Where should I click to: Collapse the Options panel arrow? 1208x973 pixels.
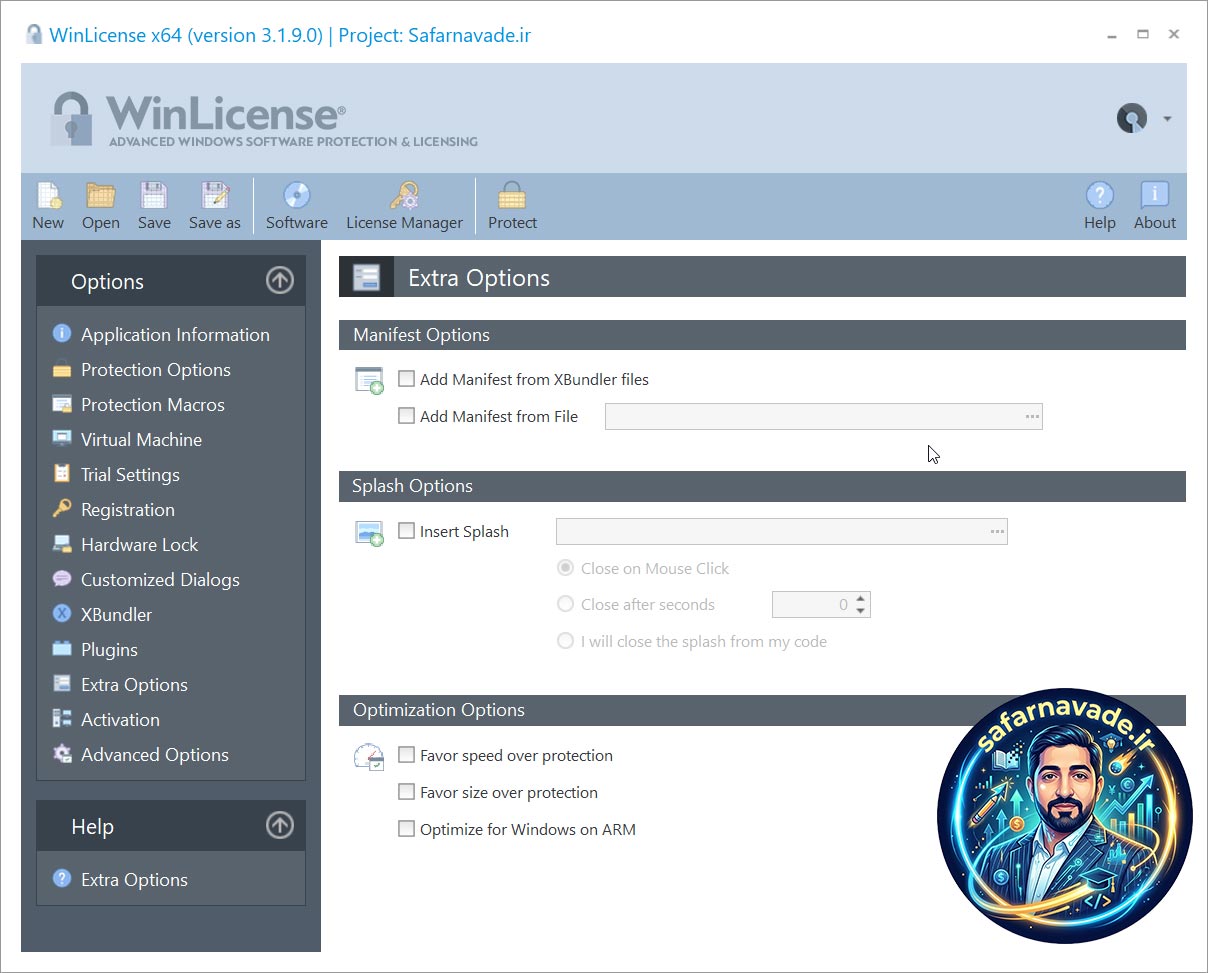(x=280, y=281)
